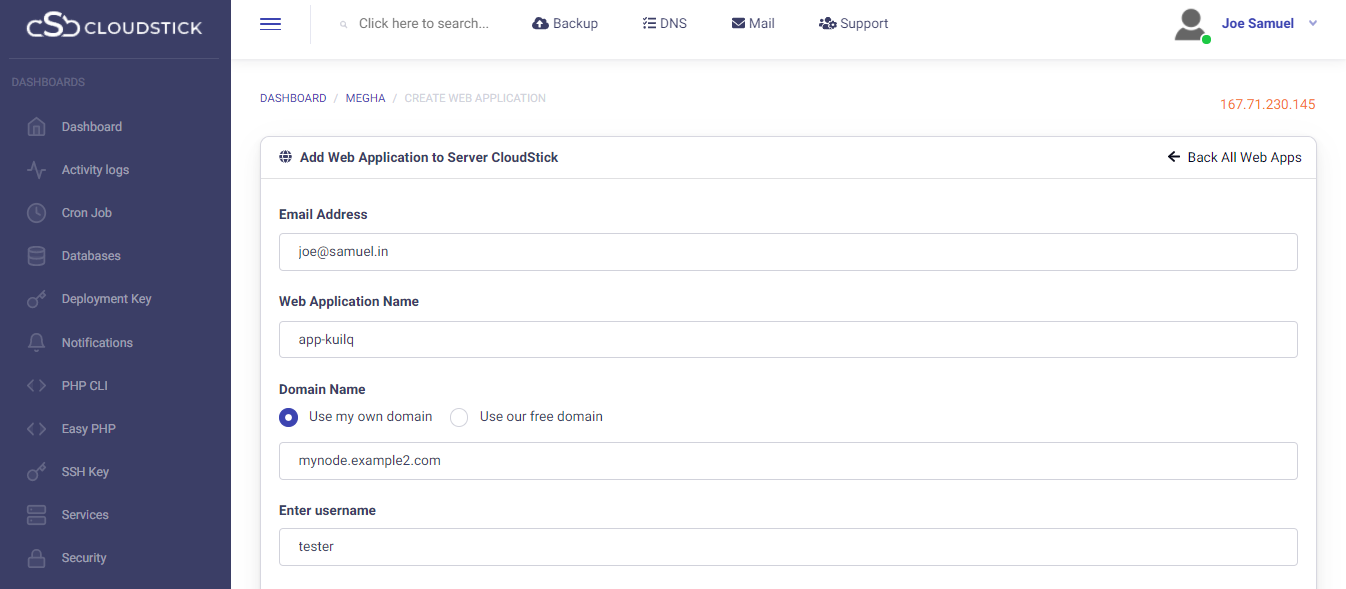This screenshot has width=1346, height=589.
Task: Click the Joe Samuel avatar icon
Action: [1190, 25]
